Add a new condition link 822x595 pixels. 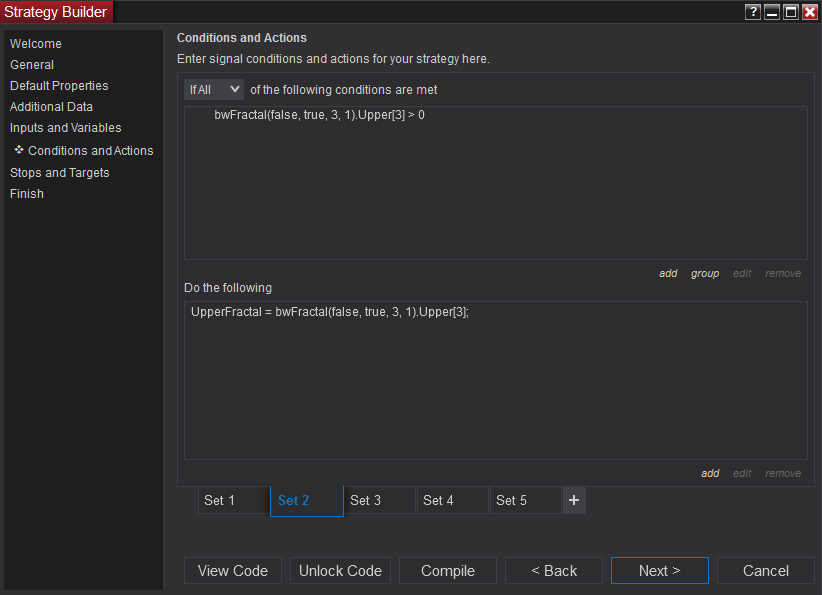668,273
